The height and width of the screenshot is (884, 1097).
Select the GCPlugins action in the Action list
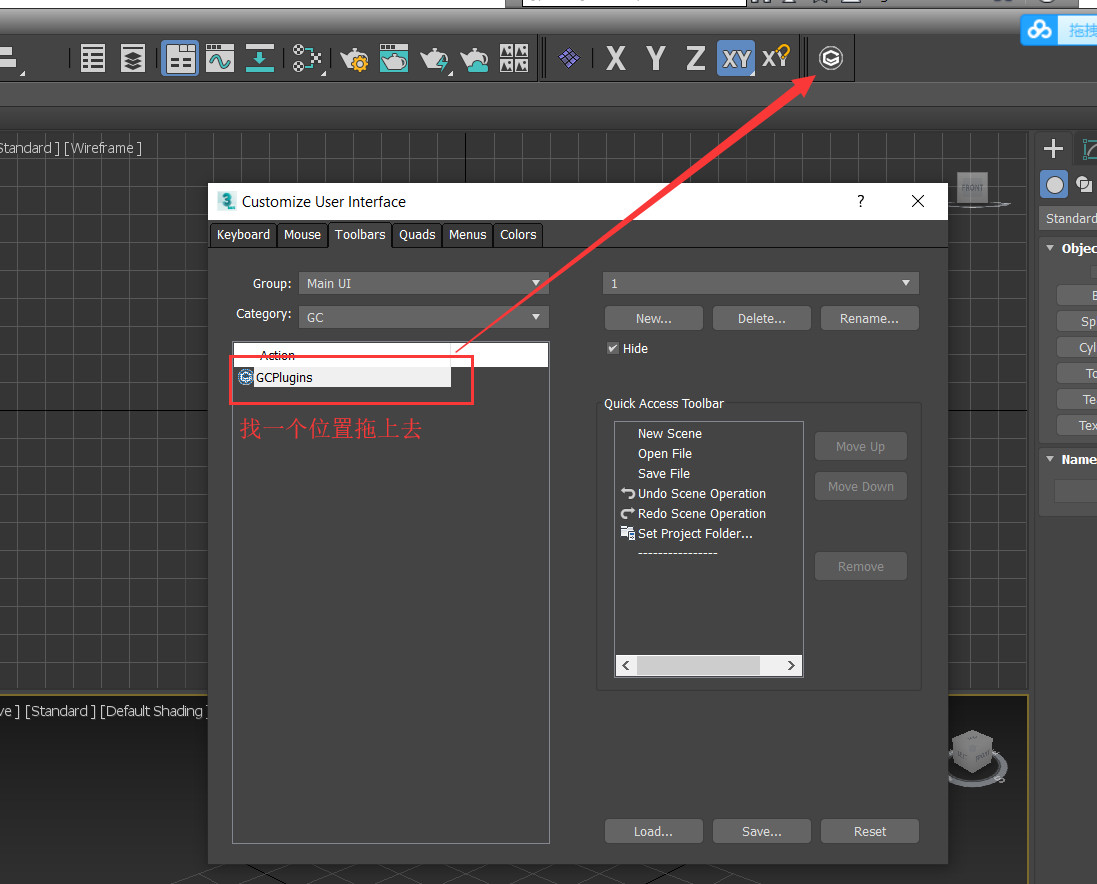[x=283, y=377]
